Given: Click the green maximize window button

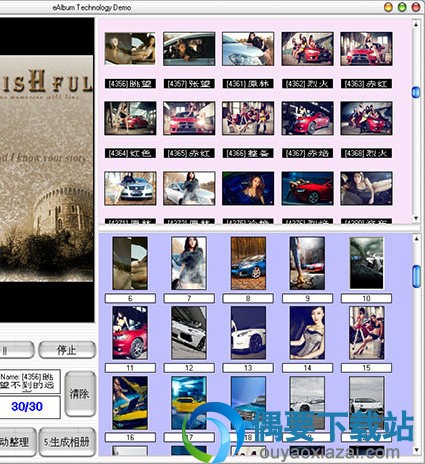Looking at the screenshot, I should [402, 7].
